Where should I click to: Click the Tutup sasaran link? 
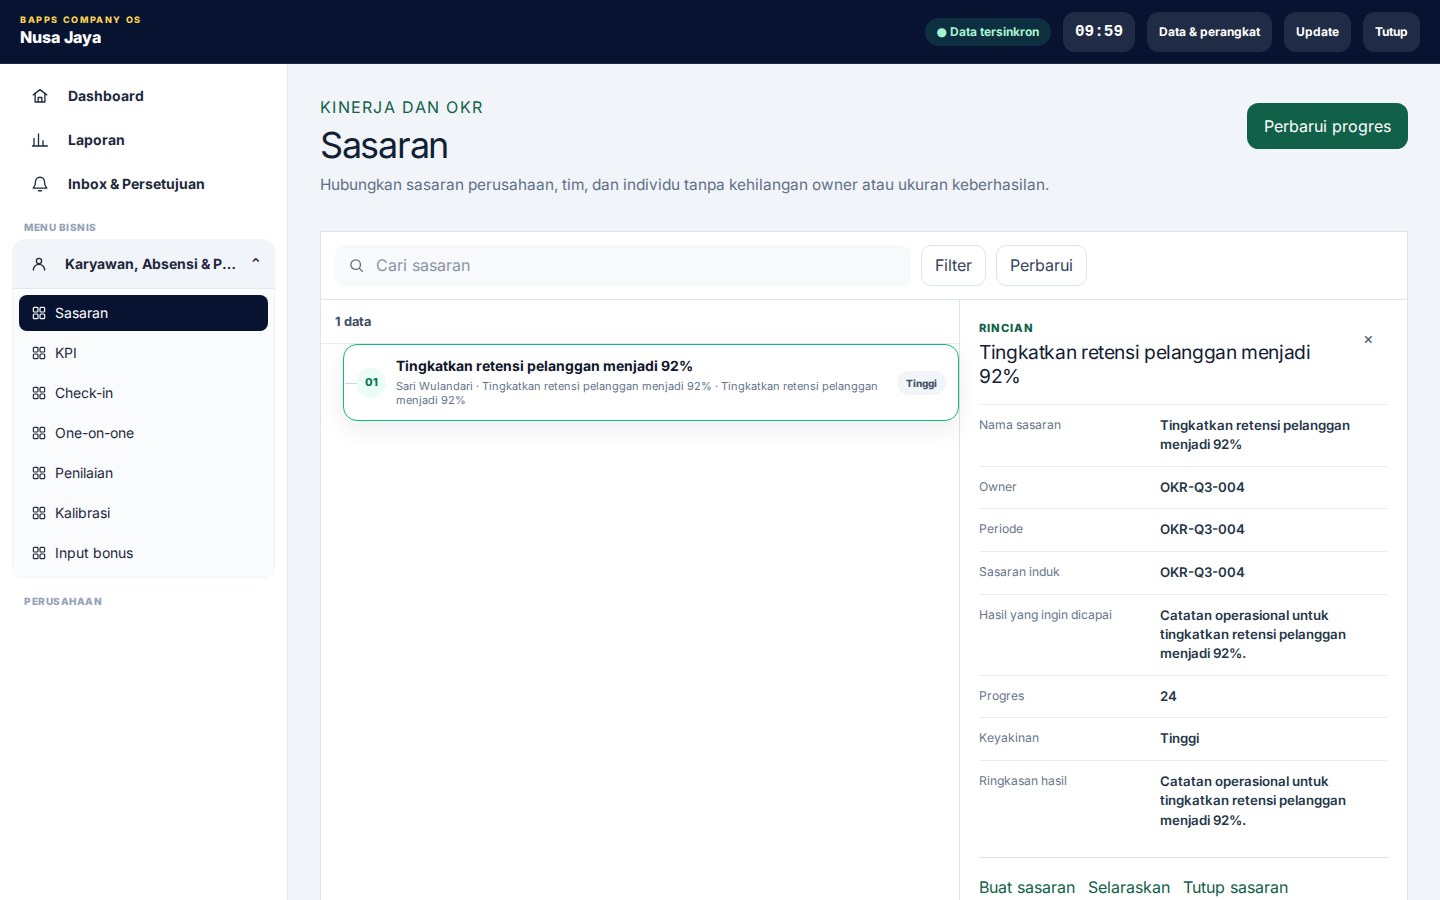[x=1235, y=887]
